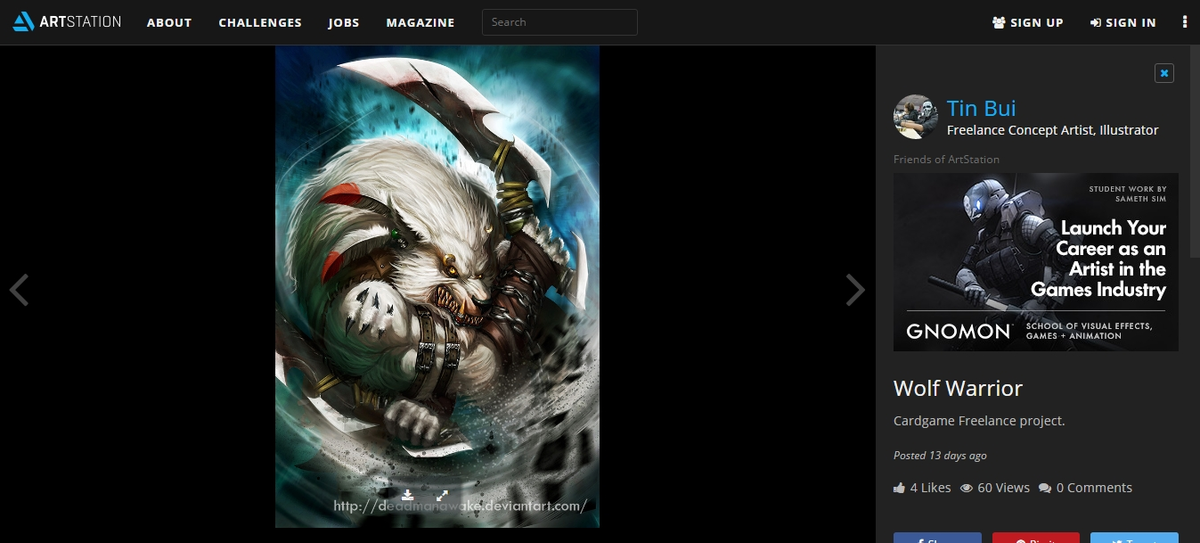Click the Cardgame Freelance project description
Screen dimensions: 1200x543
pyautogui.click(x=979, y=421)
